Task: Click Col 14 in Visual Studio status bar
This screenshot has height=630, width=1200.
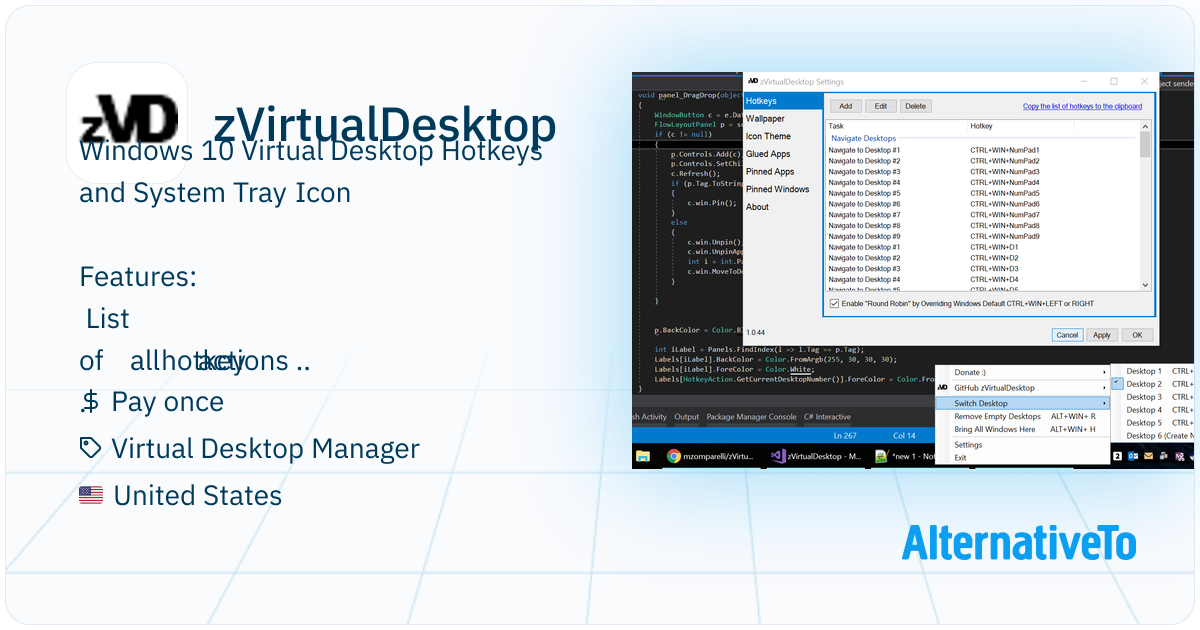Action: (x=904, y=435)
